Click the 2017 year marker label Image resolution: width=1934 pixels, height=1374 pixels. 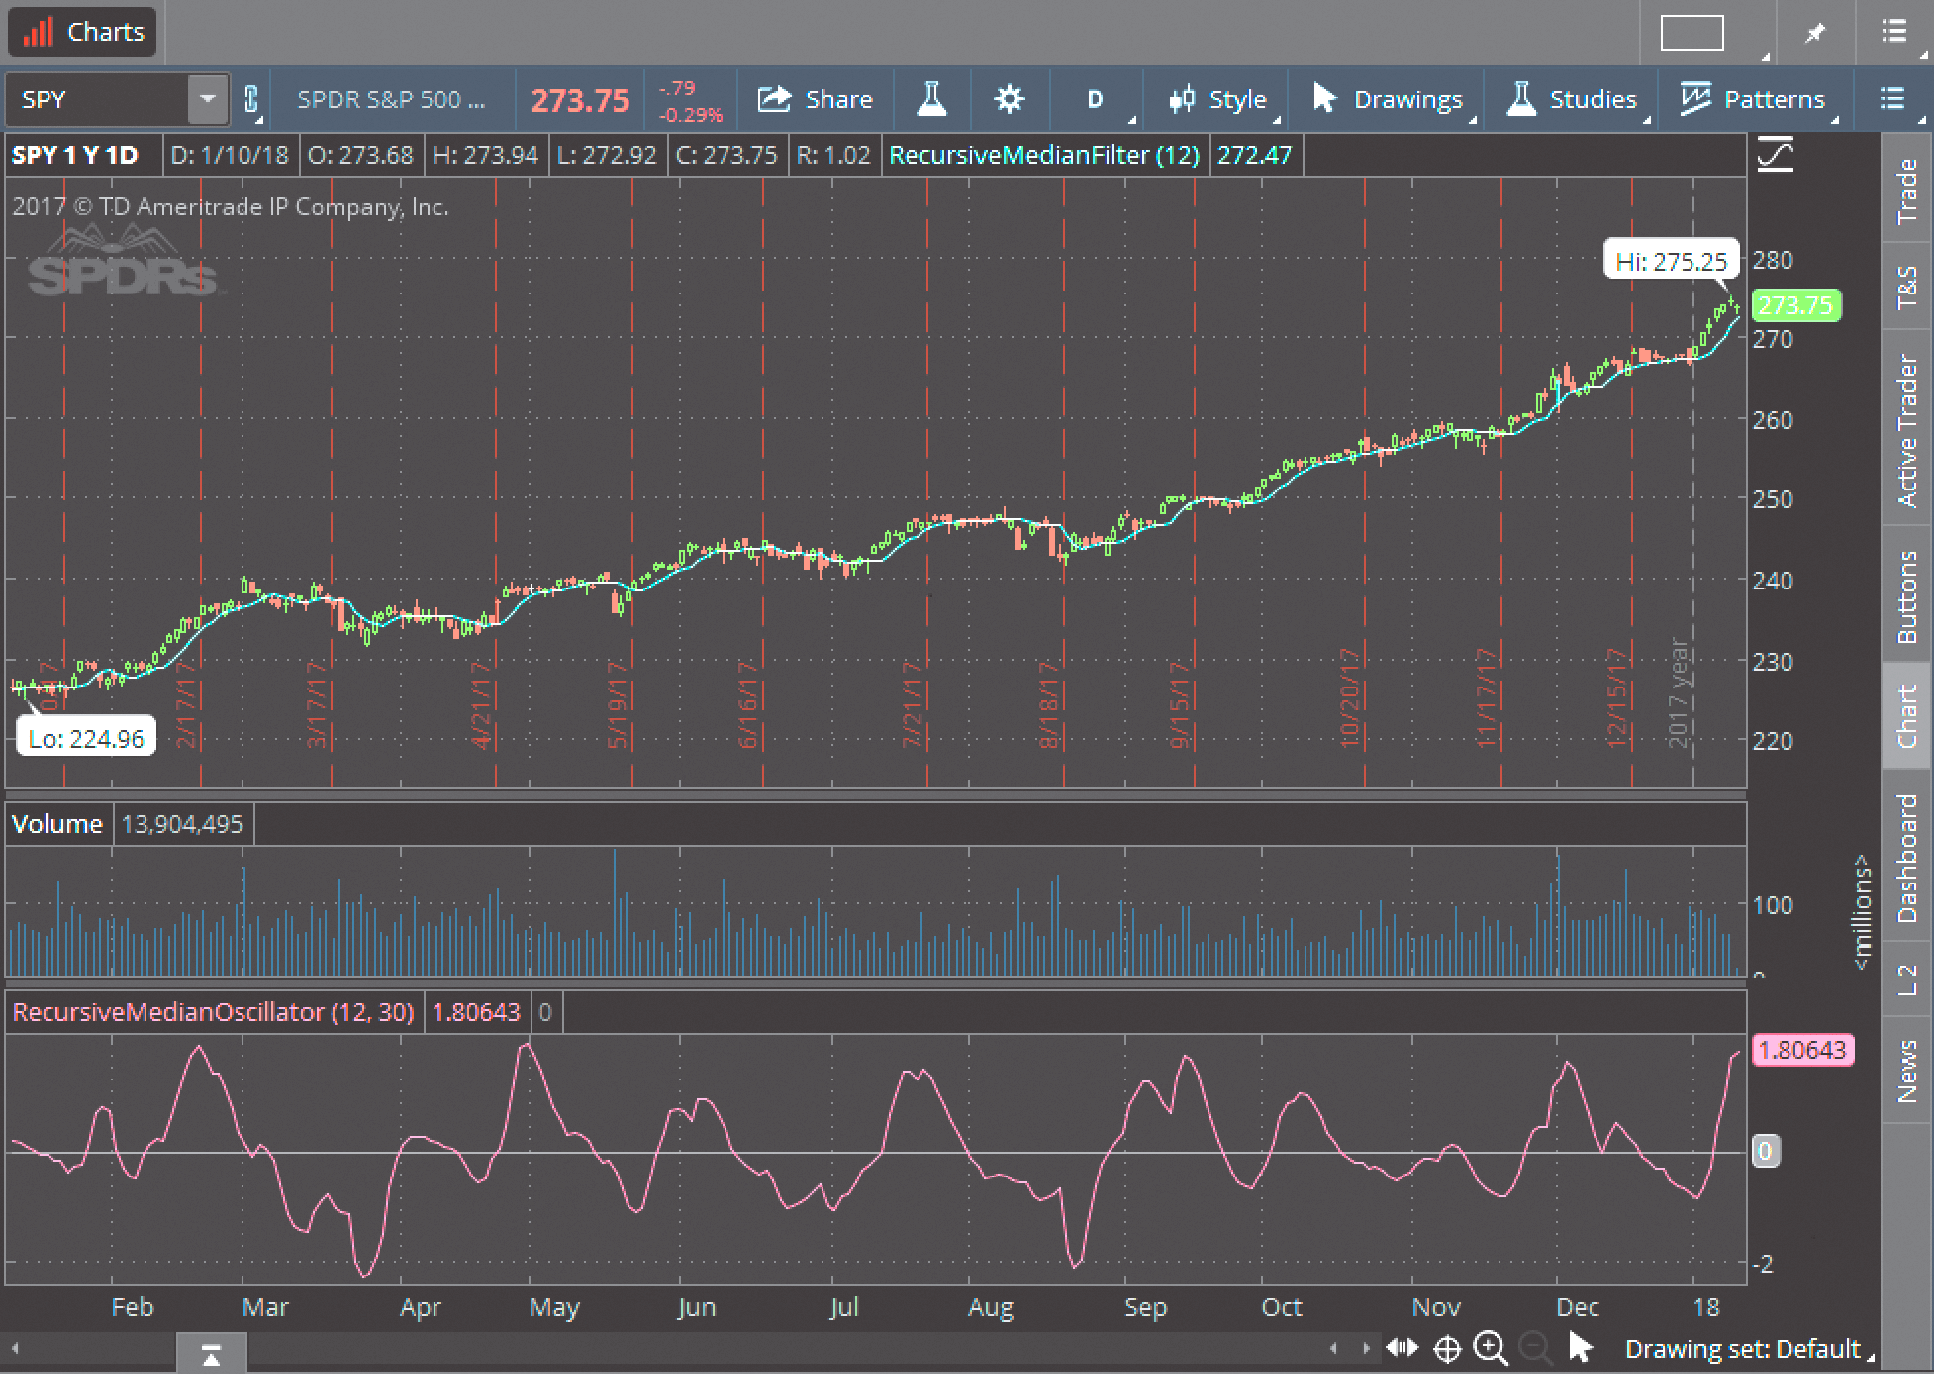tap(1679, 693)
